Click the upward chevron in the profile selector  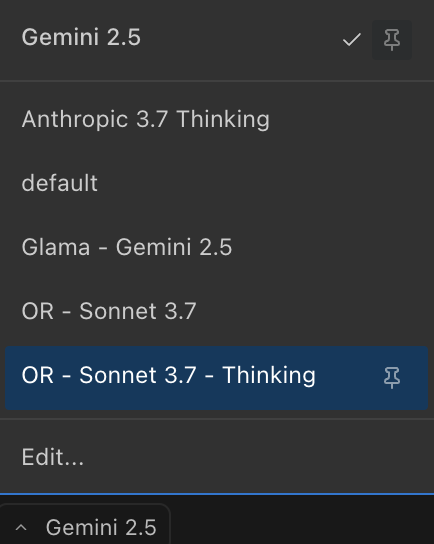21,528
